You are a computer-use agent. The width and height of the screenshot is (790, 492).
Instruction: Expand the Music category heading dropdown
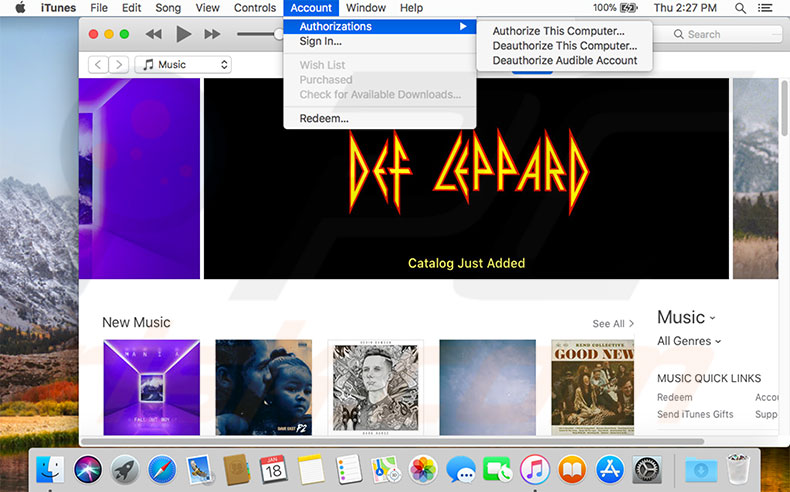point(686,318)
